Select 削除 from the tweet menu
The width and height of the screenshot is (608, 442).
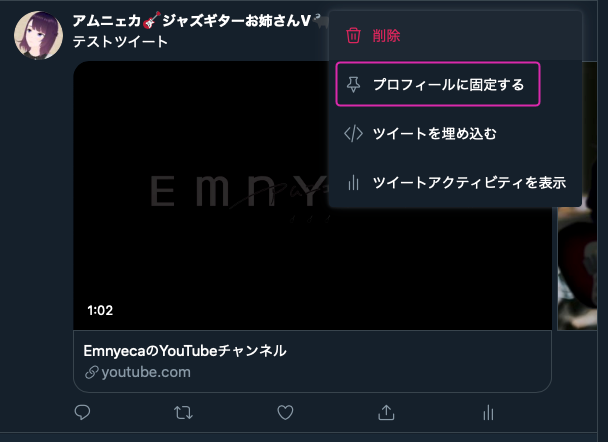point(455,36)
